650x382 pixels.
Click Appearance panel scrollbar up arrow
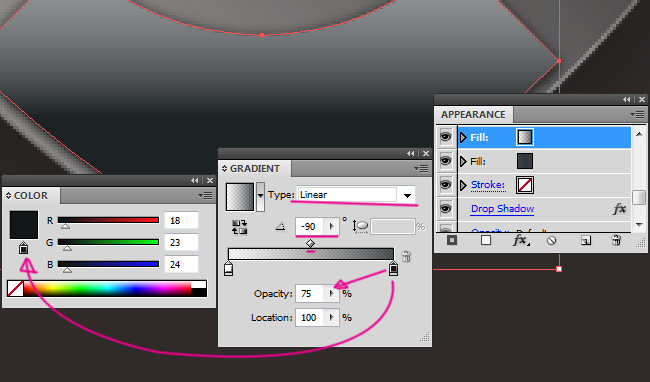point(639,134)
